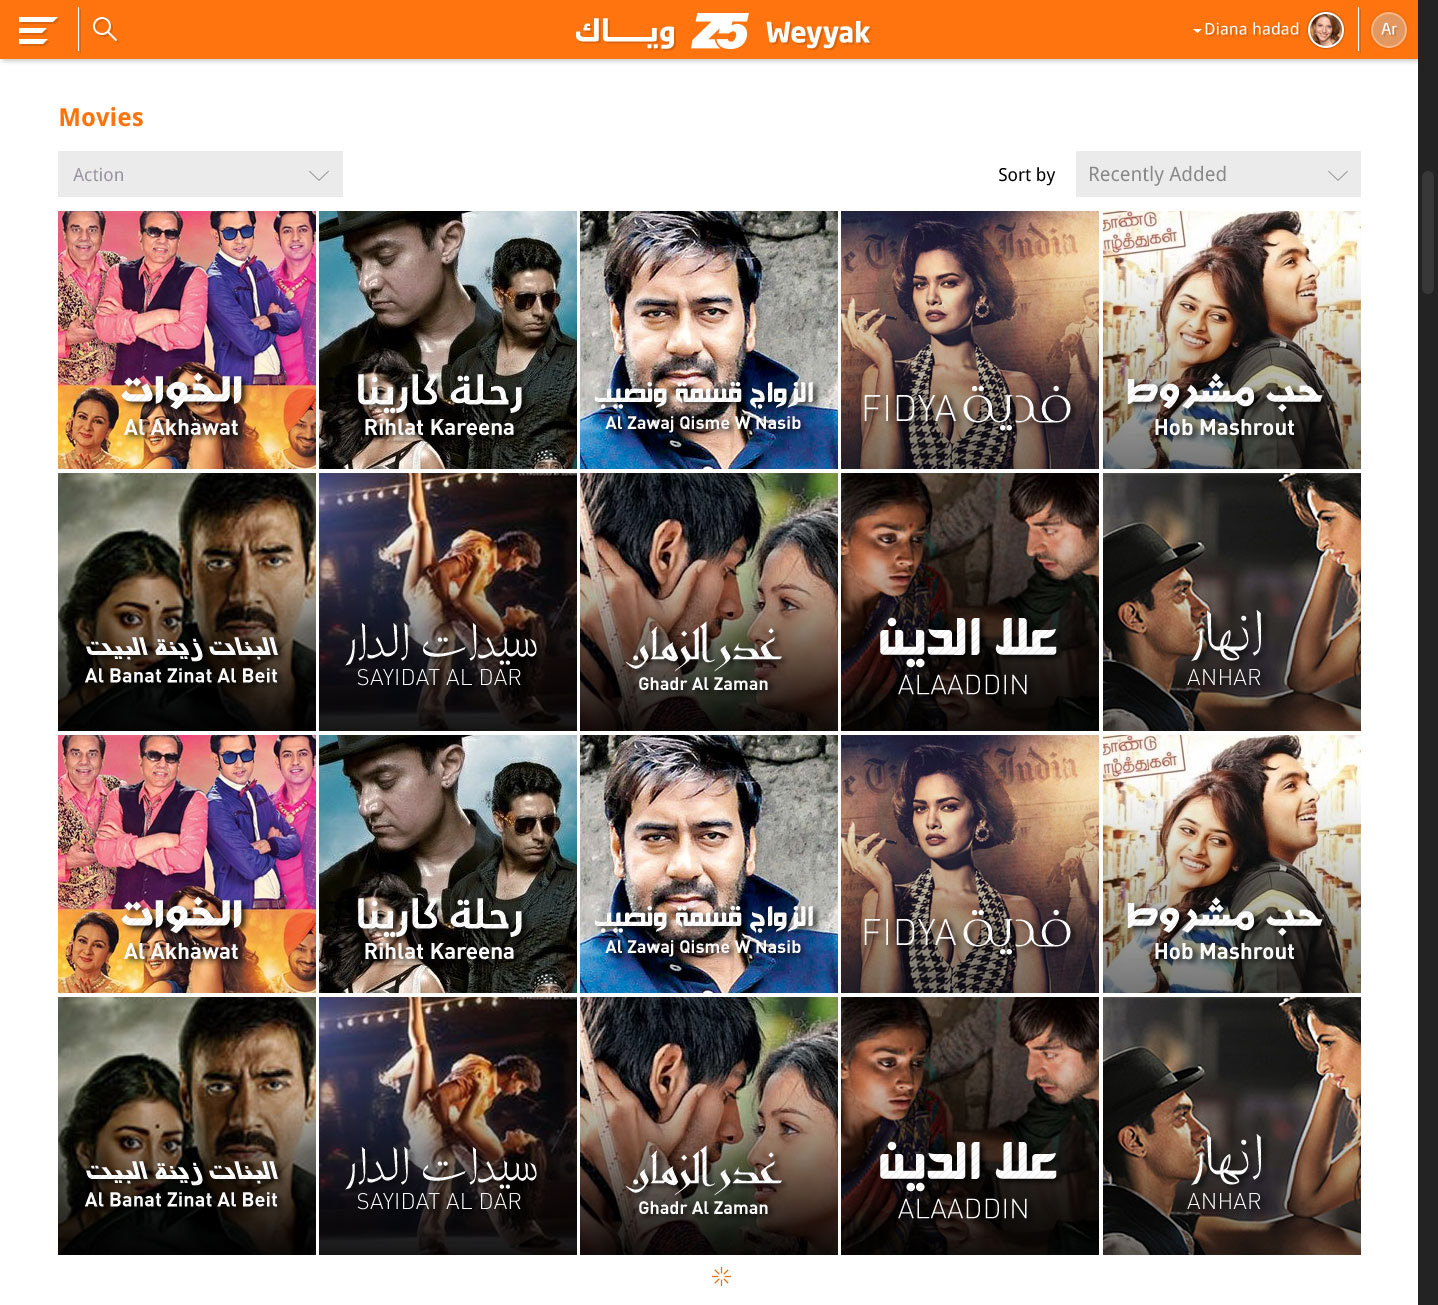Open Diana hadad's profile avatar
The width and height of the screenshot is (1438, 1305).
1326,30
